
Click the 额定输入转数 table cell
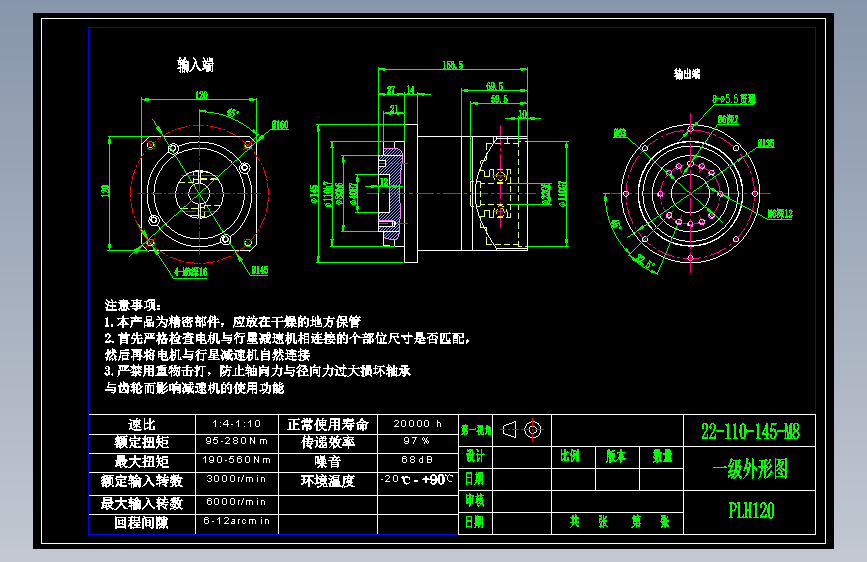click(x=142, y=481)
